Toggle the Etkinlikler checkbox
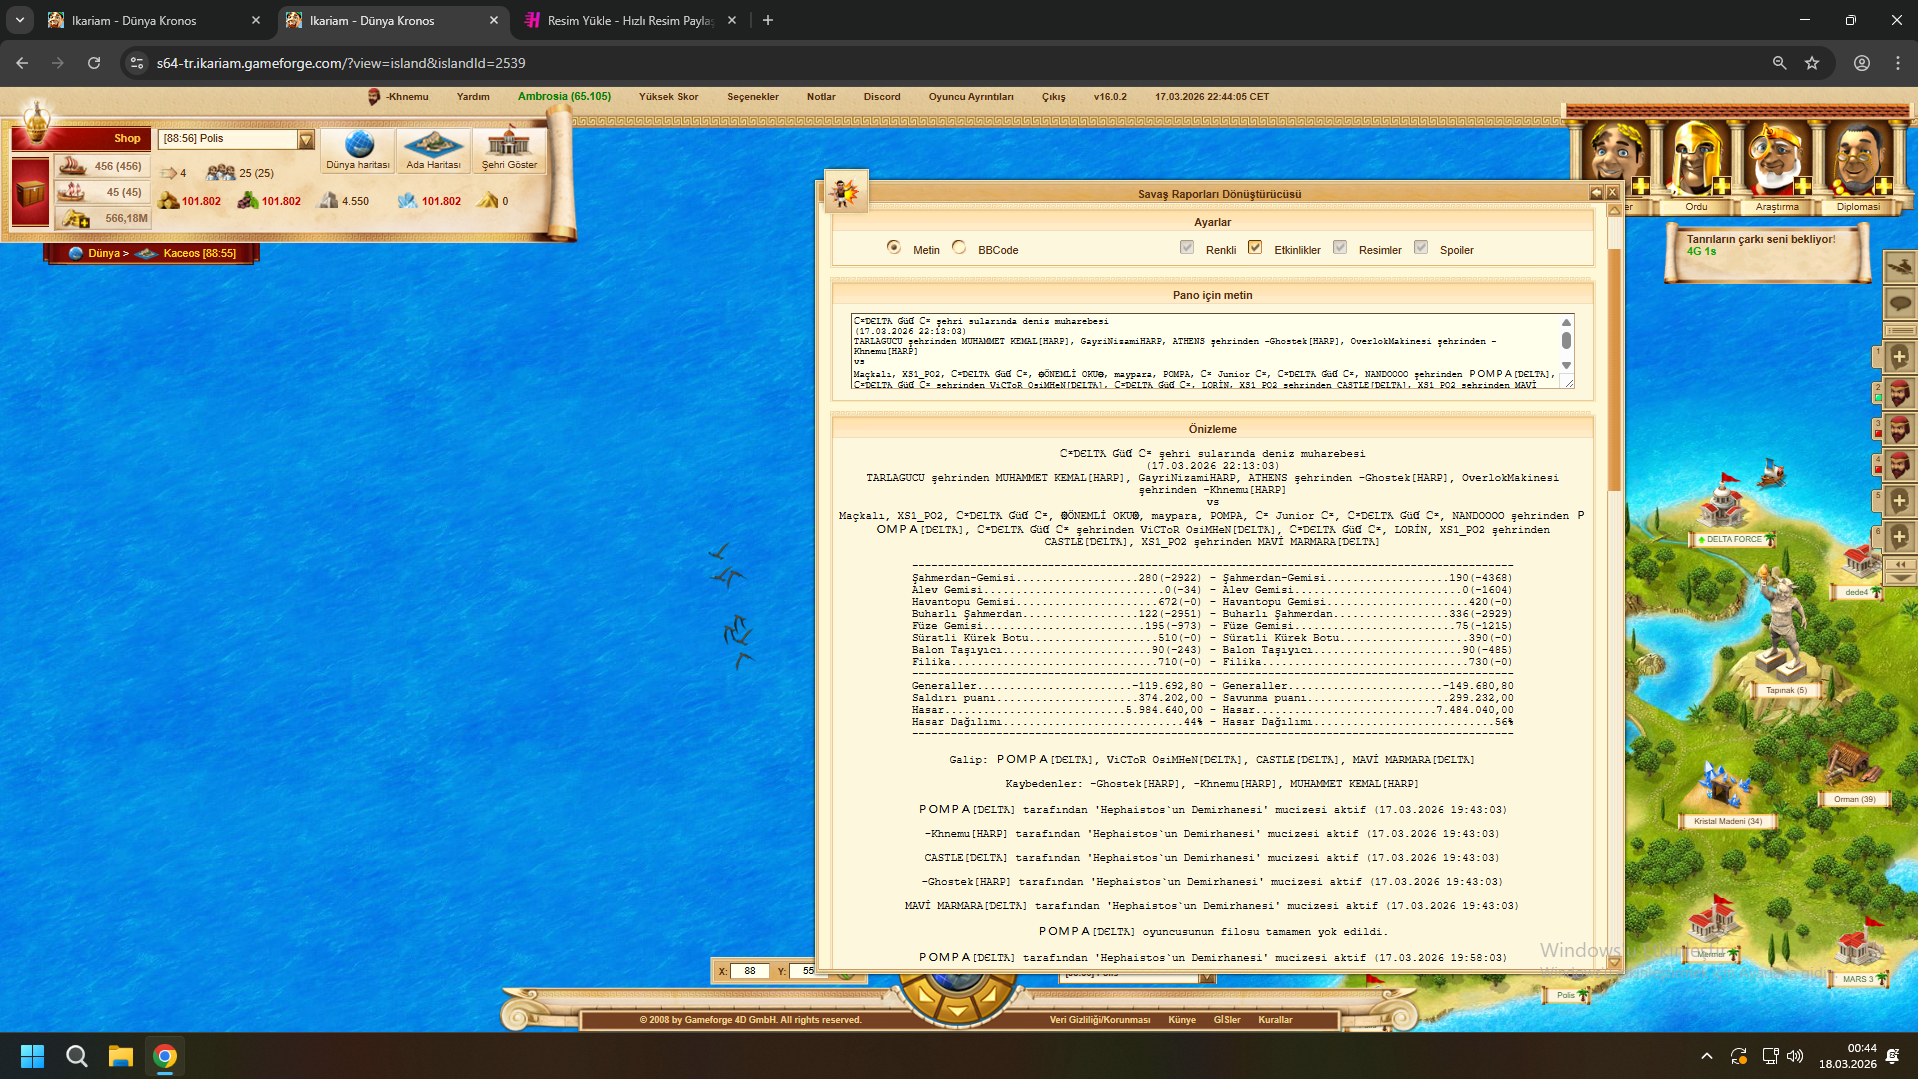The width and height of the screenshot is (1918, 1079). coord(1255,247)
